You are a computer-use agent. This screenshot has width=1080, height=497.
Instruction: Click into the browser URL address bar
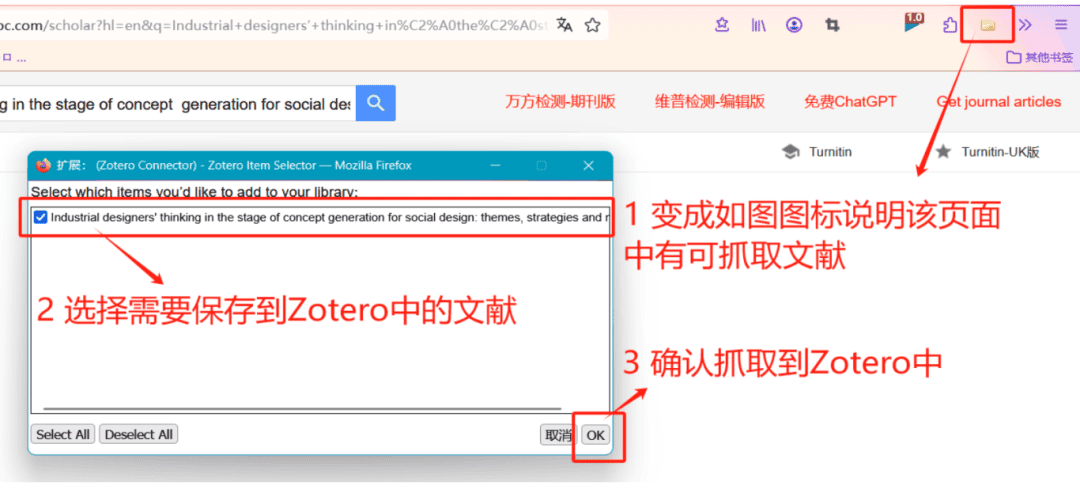276,25
